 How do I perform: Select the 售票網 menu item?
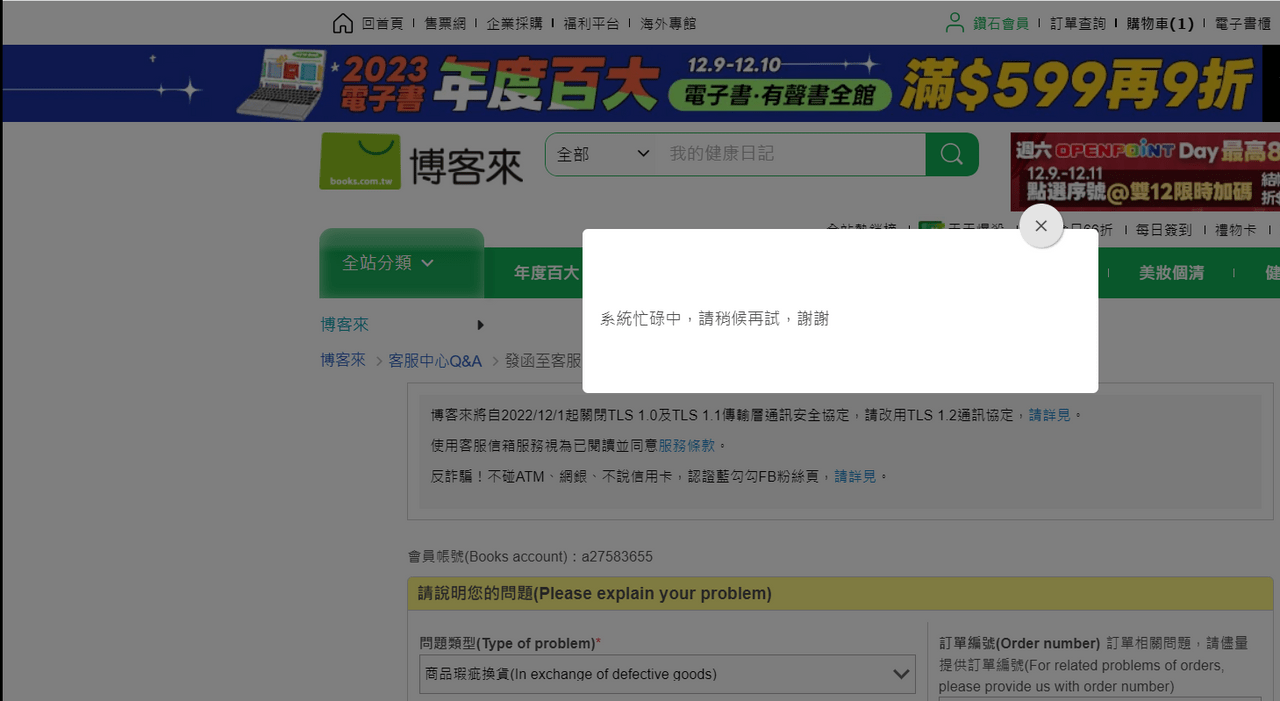coord(444,22)
